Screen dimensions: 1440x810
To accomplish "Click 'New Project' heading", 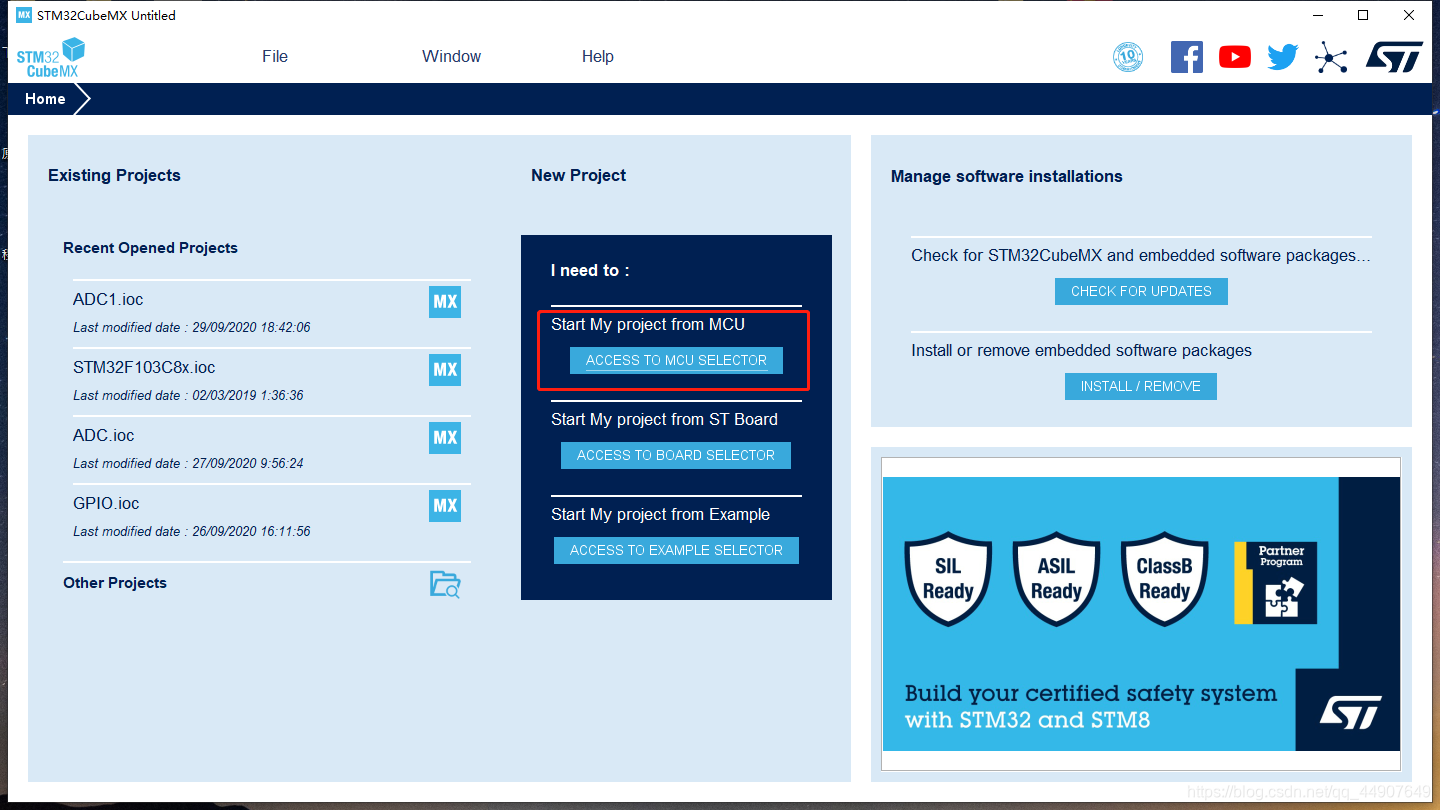I will pos(579,175).
